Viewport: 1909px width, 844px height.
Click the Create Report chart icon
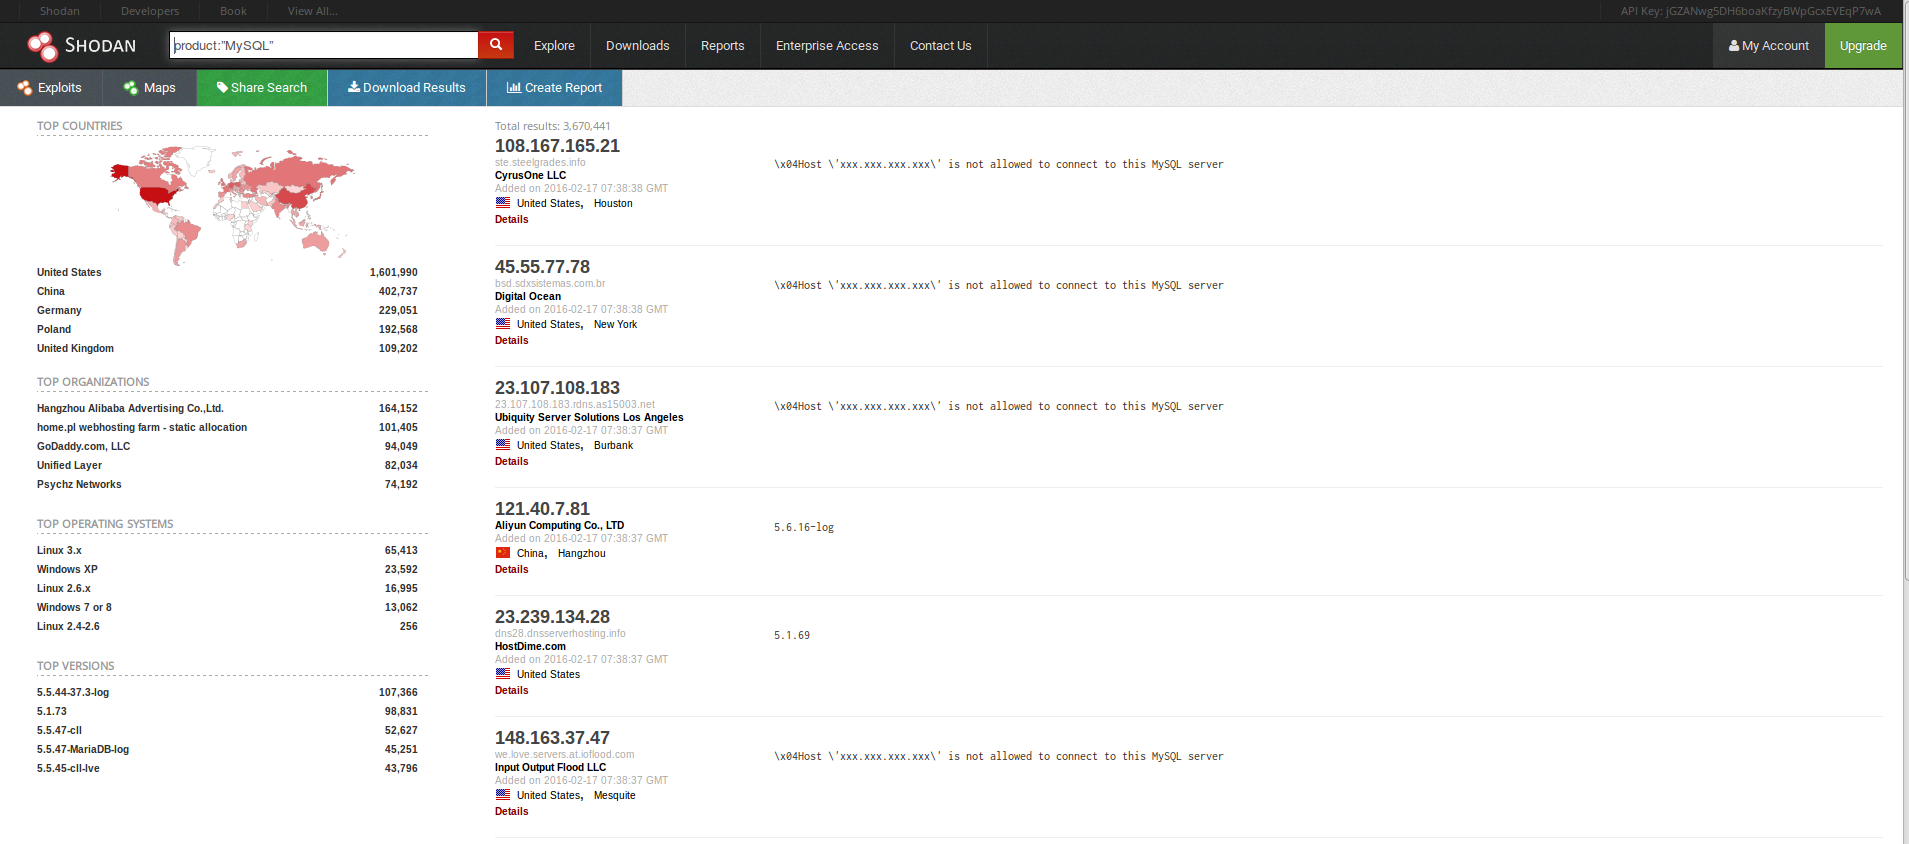514,87
